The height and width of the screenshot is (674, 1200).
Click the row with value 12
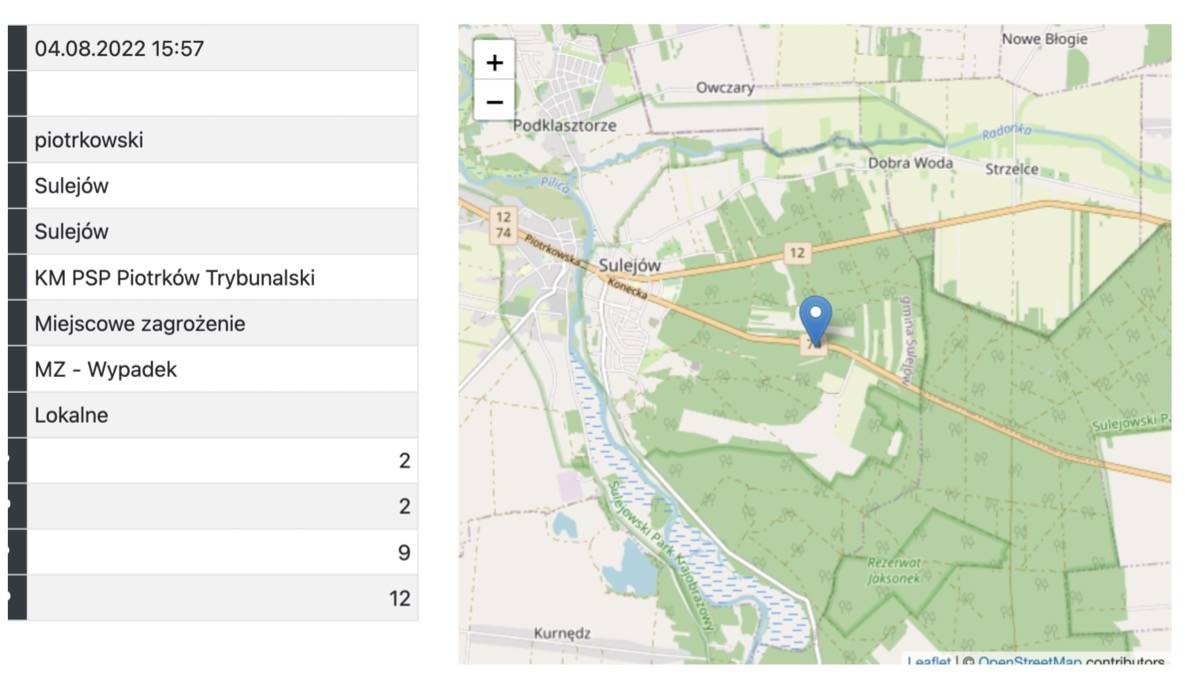coord(222,598)
